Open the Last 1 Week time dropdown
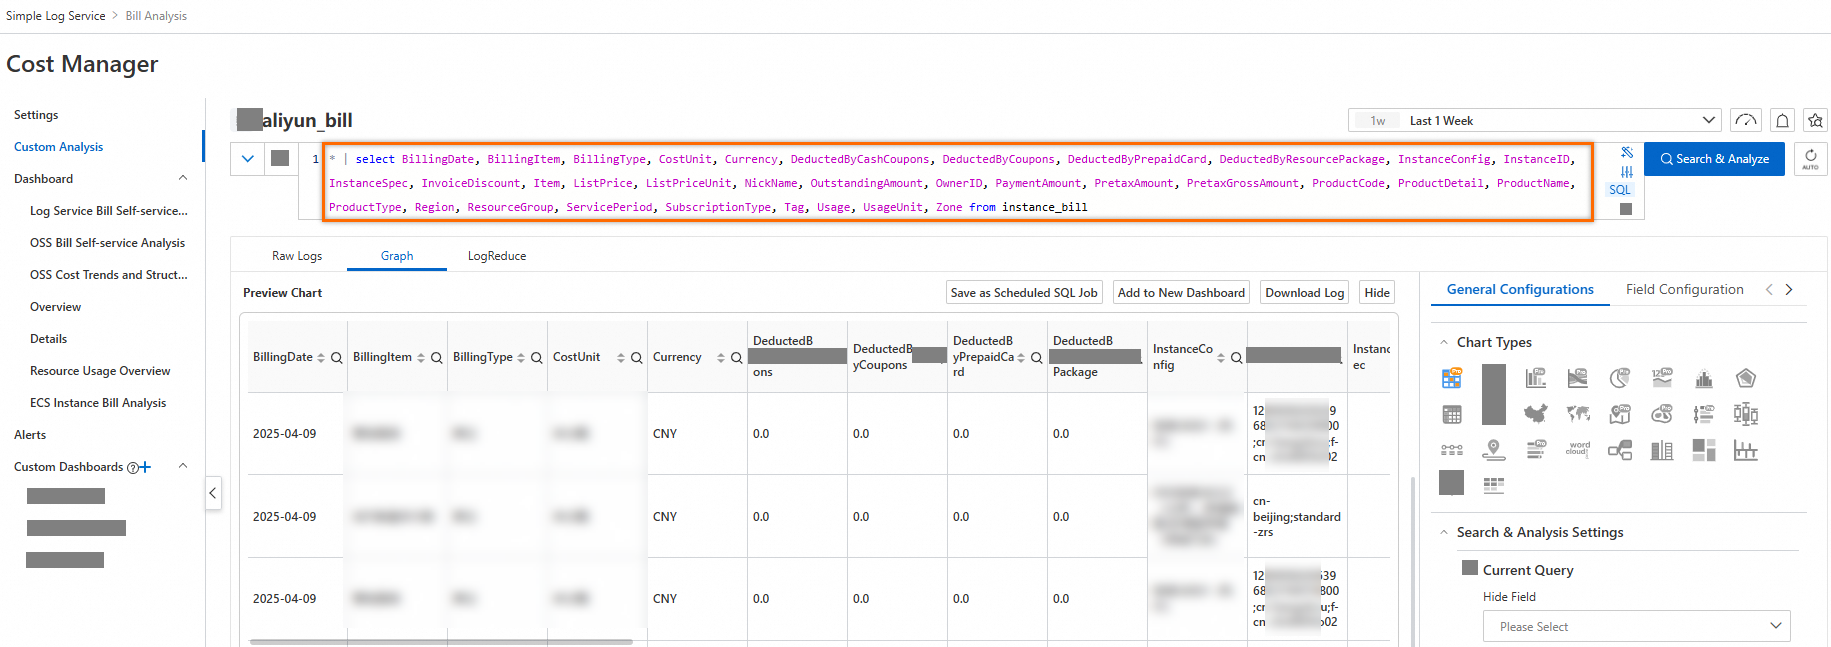Viewport: 1831px width, 647px height. pos(1535,121)
